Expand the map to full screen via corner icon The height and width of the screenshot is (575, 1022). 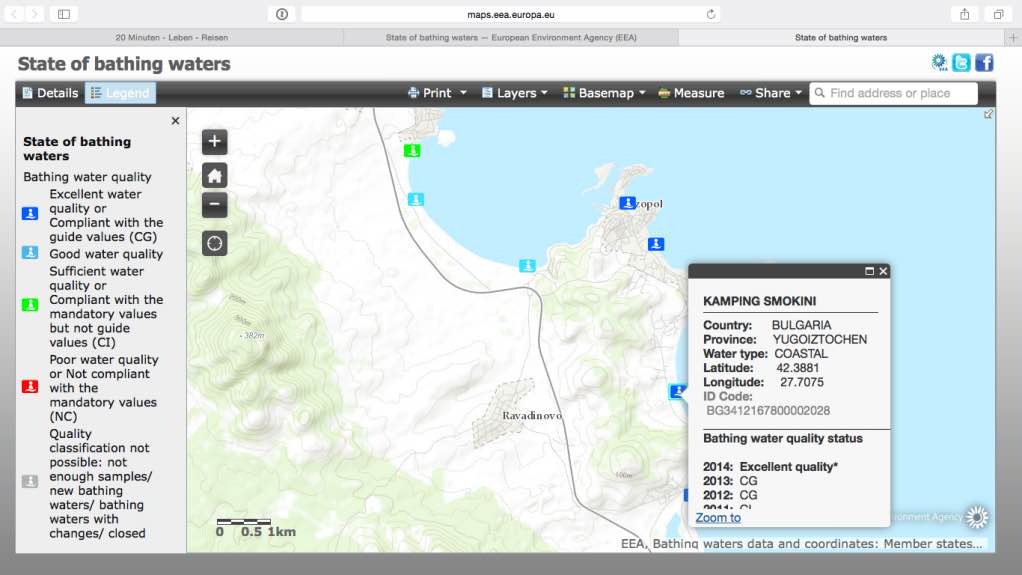988,114
